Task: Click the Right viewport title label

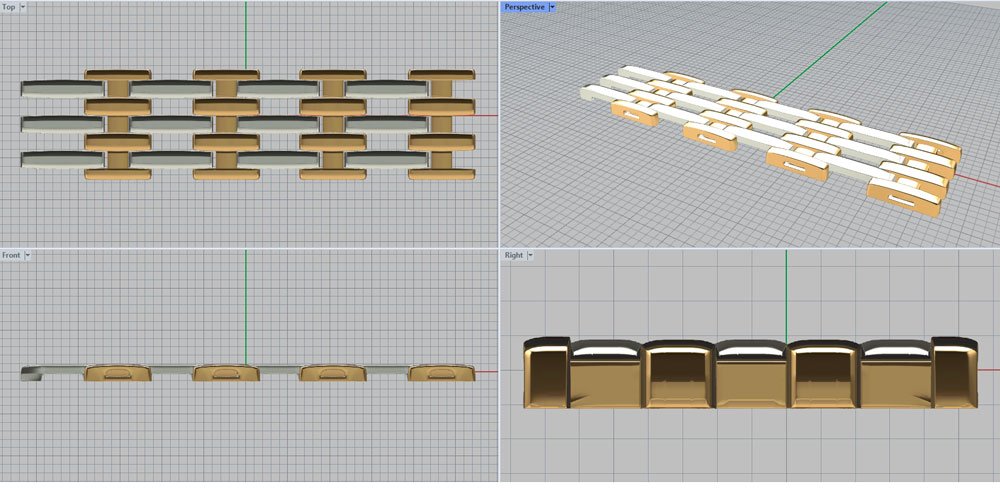Action: pyautogui.click(x=514, y=255)
